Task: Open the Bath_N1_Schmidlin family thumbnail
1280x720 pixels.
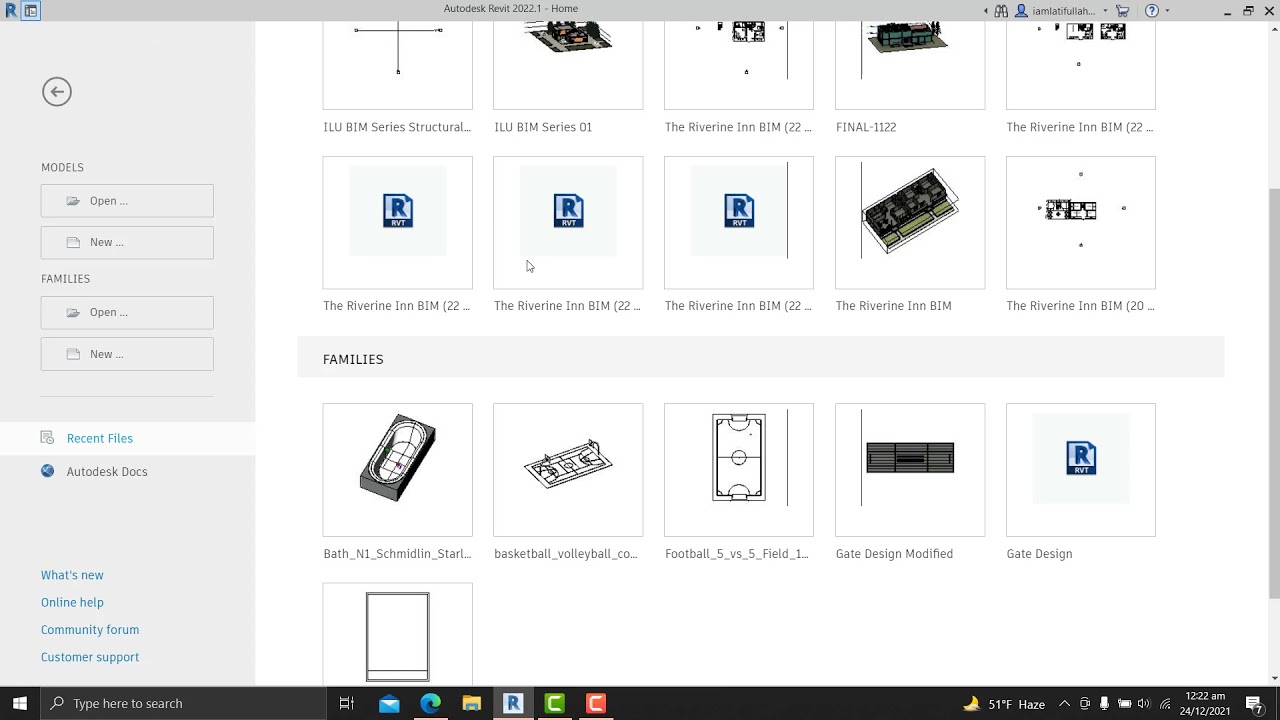Action: [x=397, y=470]
